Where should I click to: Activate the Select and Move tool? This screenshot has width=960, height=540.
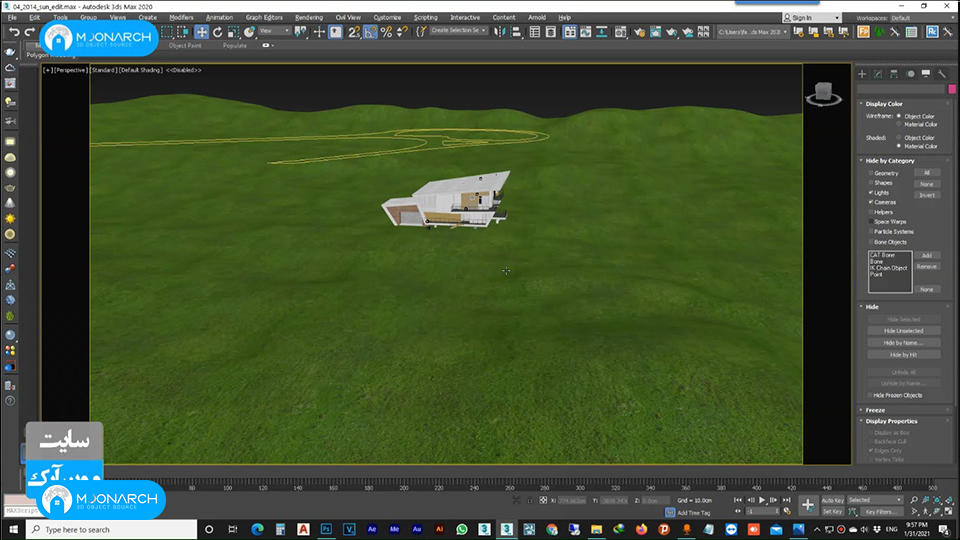click(201, 32)
